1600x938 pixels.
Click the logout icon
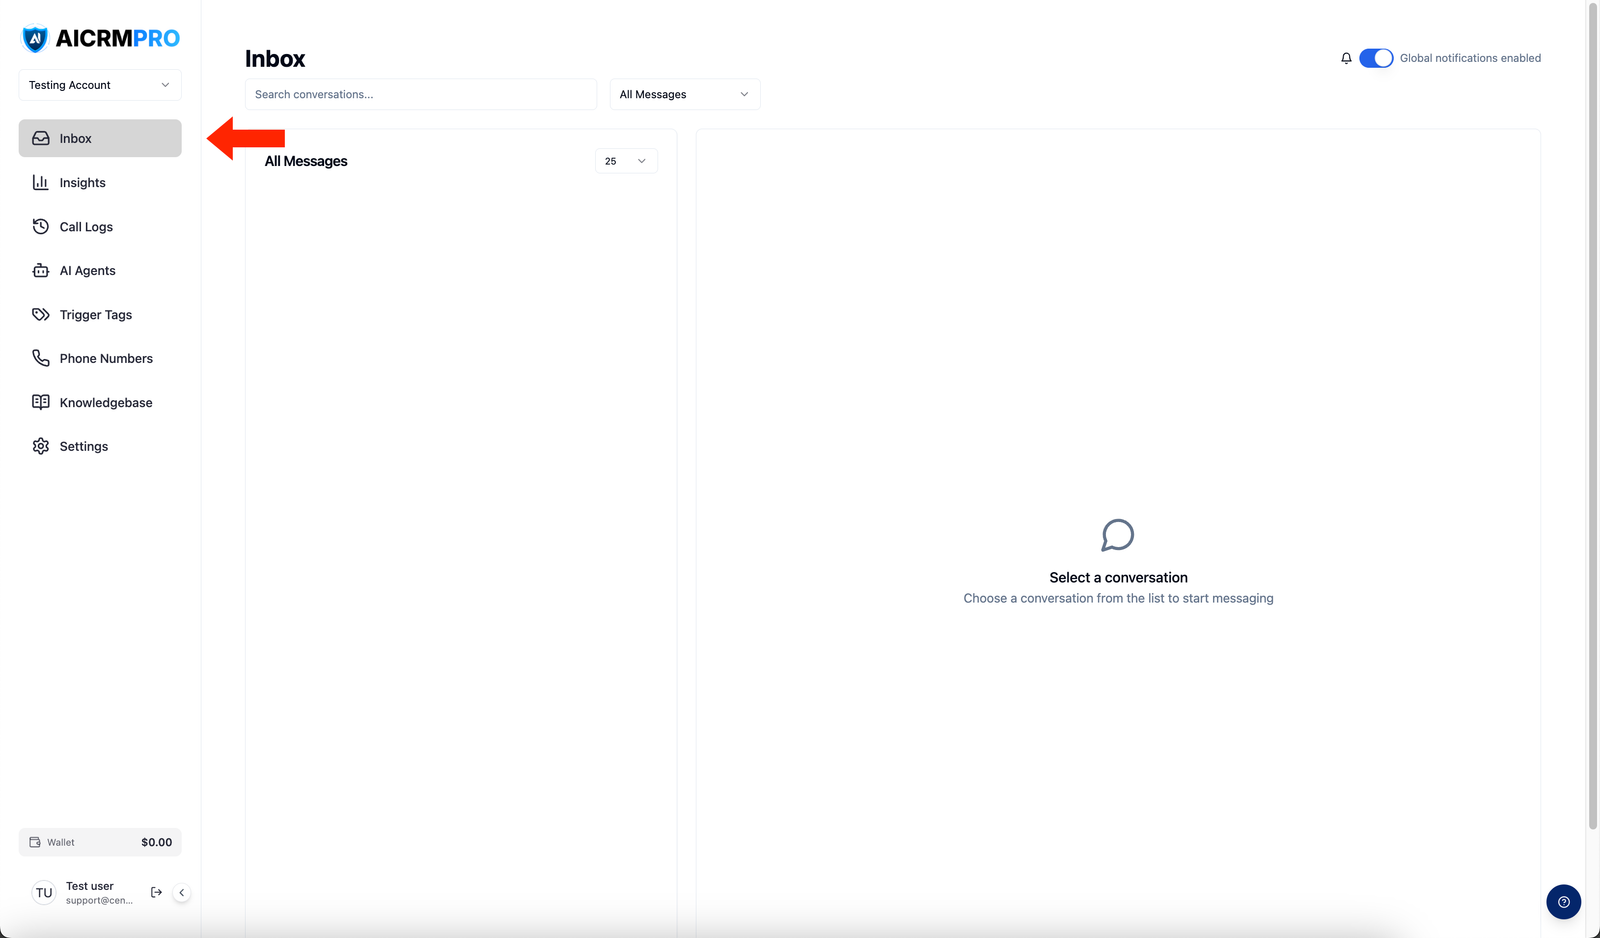click(156, 892)
